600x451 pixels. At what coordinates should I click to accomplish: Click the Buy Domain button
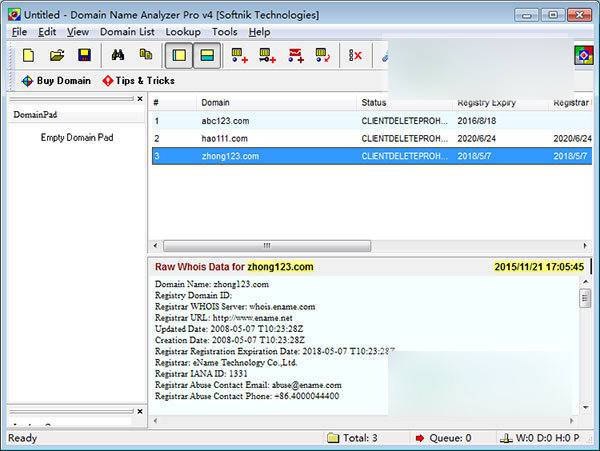[x=56, y=80]
